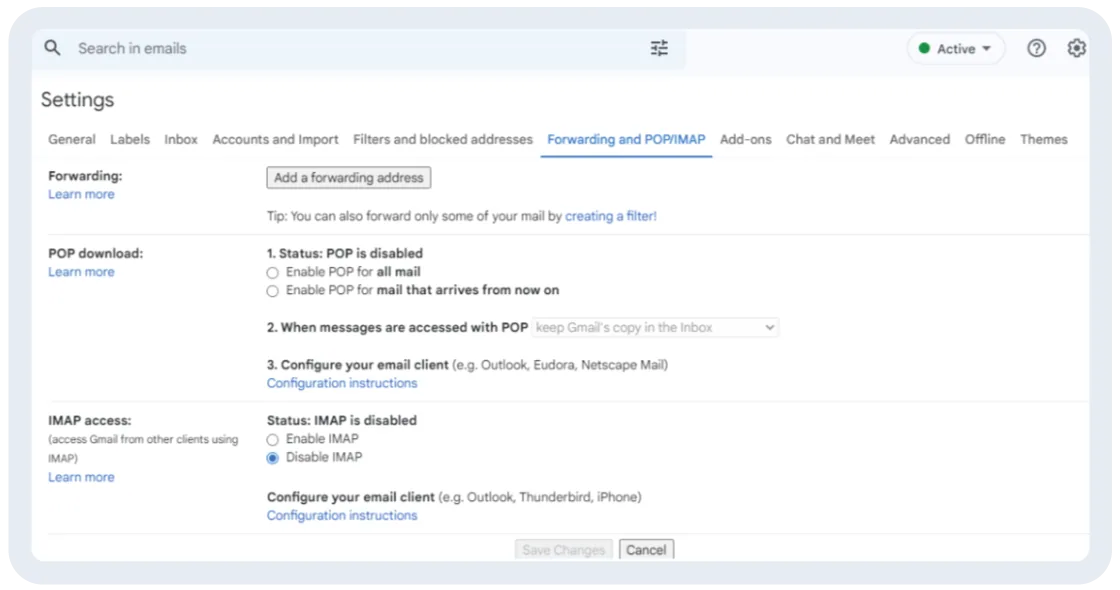Image resolution: width=1120 pixels, height=590 pixels.
Task: Click Learn more under POP download
Action: [81, 272]
